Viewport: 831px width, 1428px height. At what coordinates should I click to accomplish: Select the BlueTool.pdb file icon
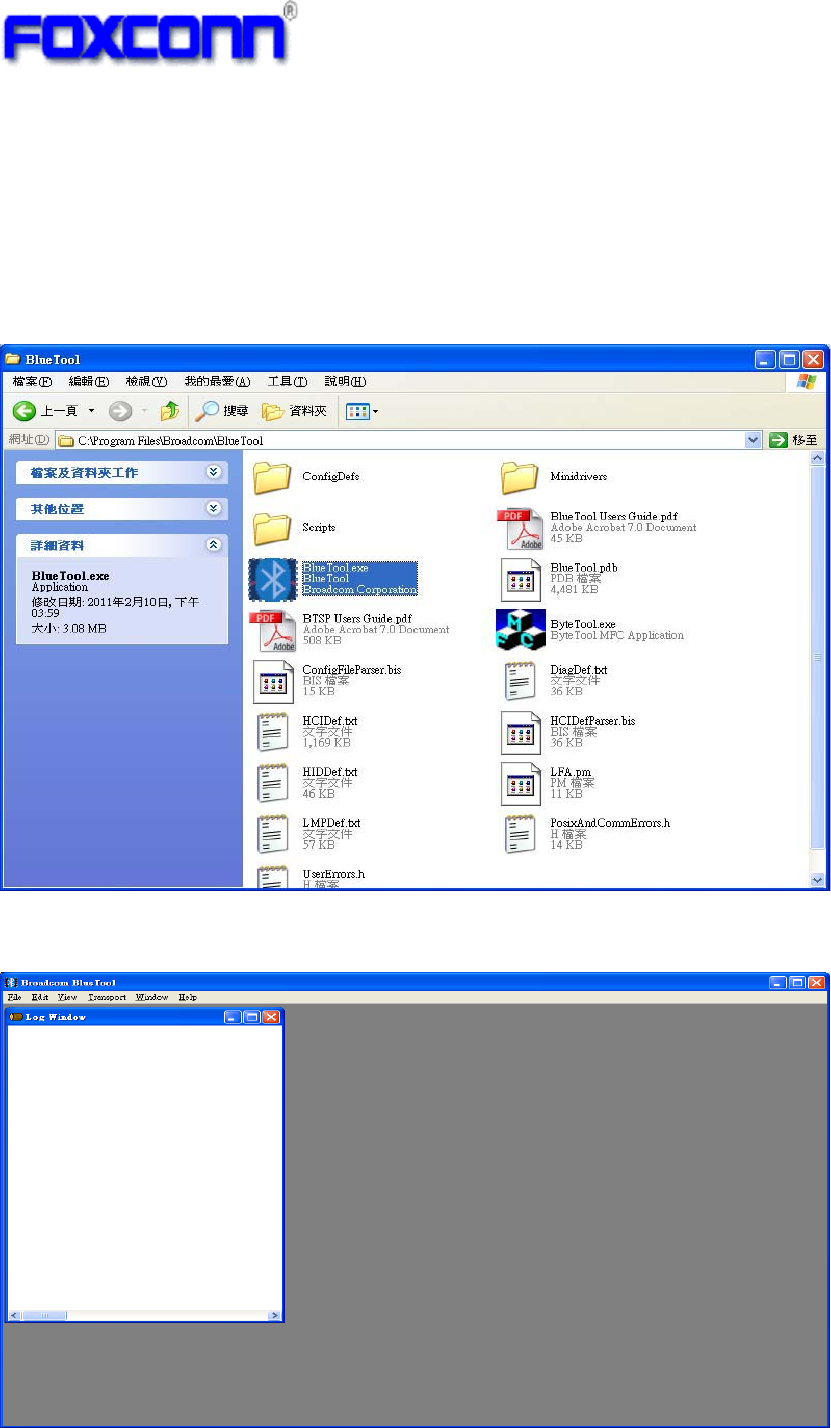point(520,580)
